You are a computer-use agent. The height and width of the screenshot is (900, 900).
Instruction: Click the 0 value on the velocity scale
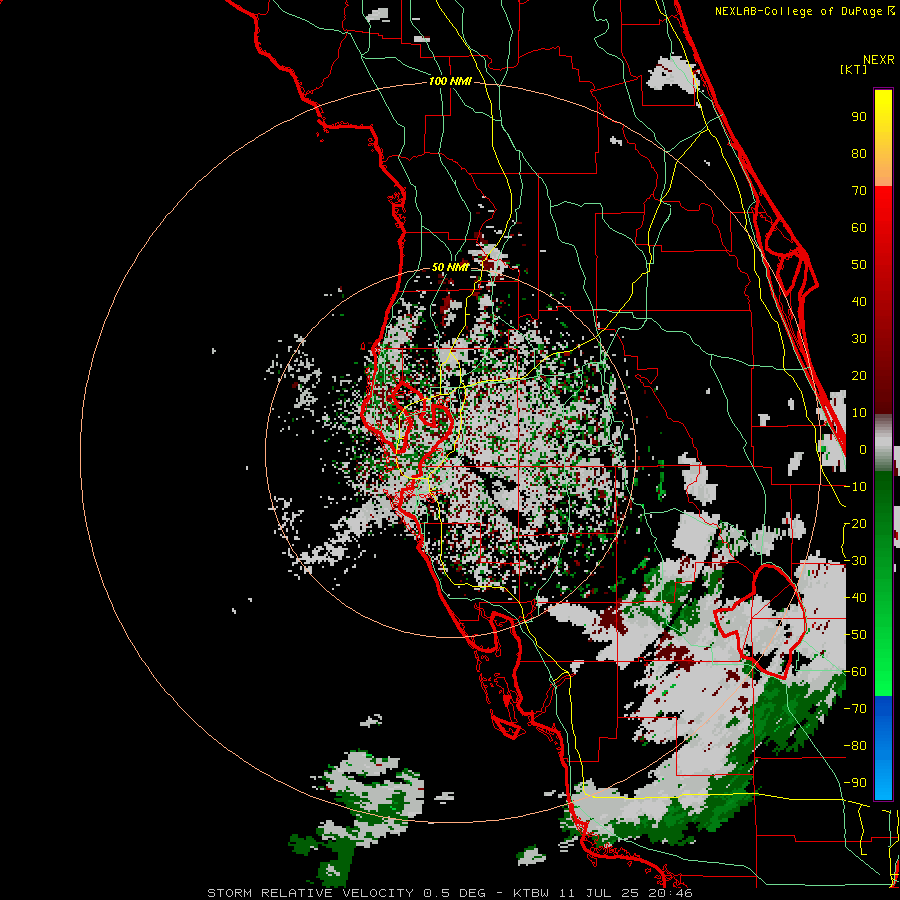pos(863,450)
